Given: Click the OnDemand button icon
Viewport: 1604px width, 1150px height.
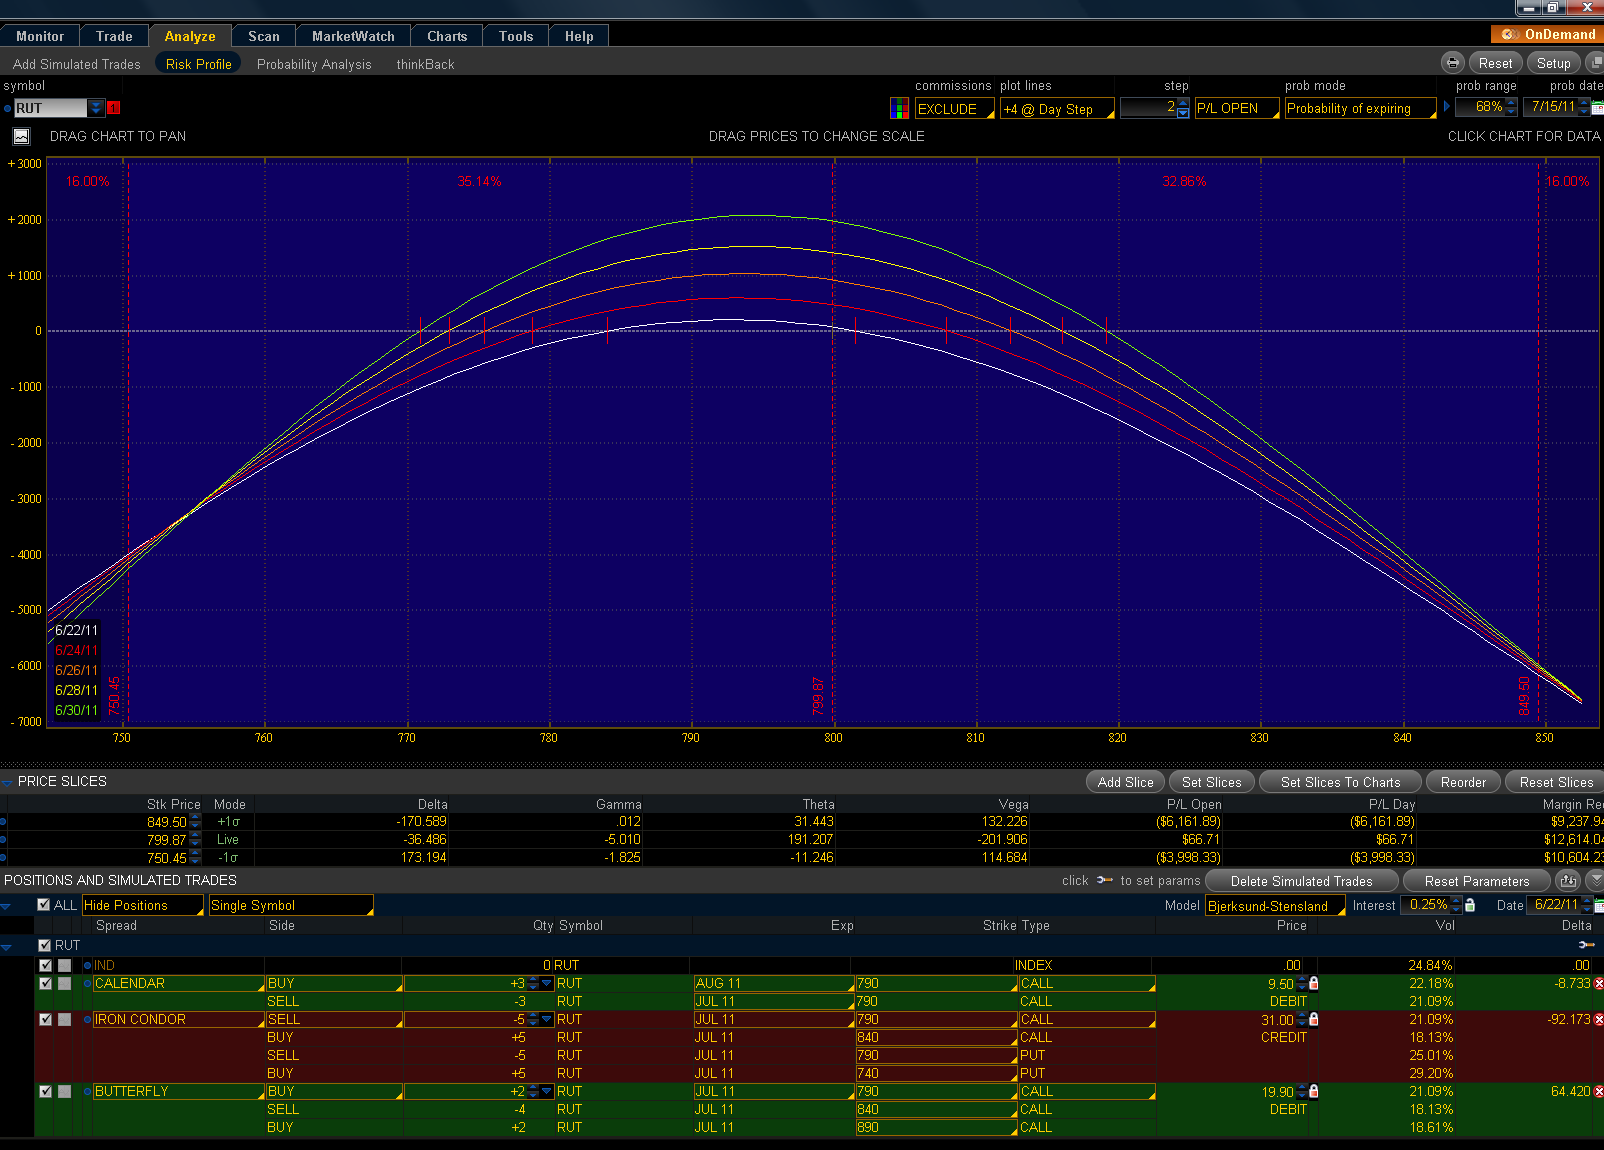Looking at the screenshot, I should [1510, 34].
